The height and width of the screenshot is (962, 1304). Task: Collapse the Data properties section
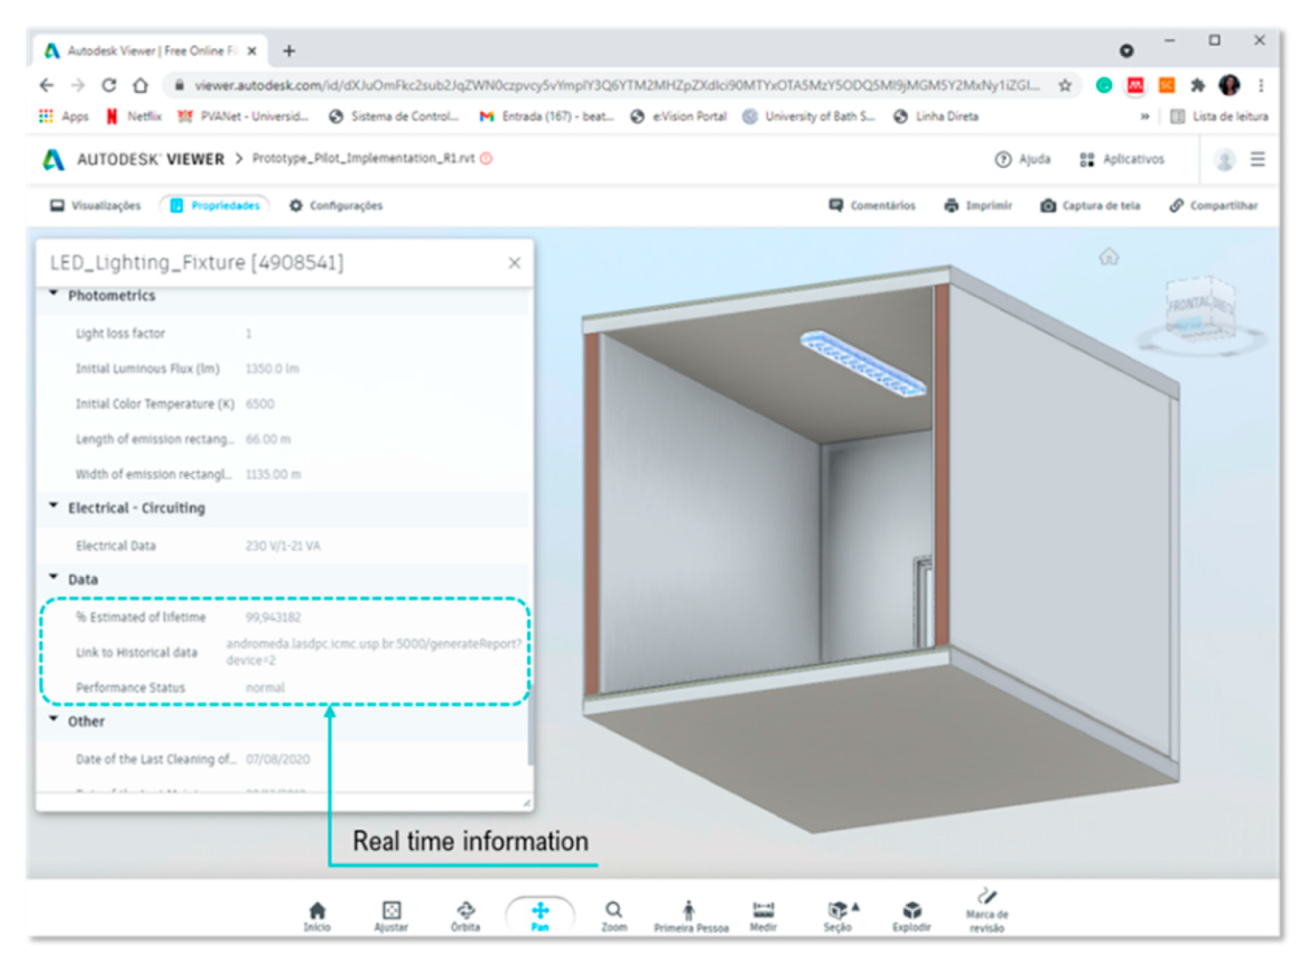[54, 578]
